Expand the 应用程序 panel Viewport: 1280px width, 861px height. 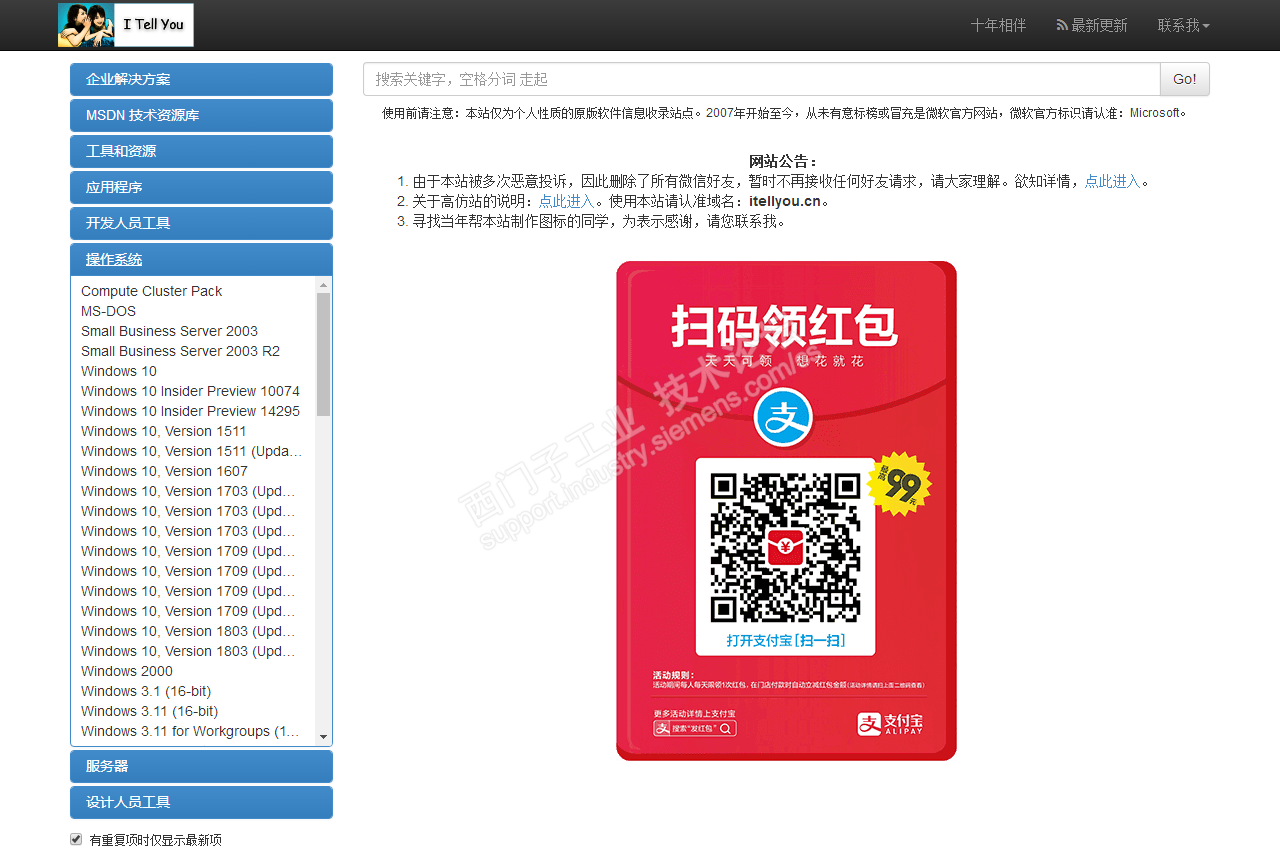point(201,187)
